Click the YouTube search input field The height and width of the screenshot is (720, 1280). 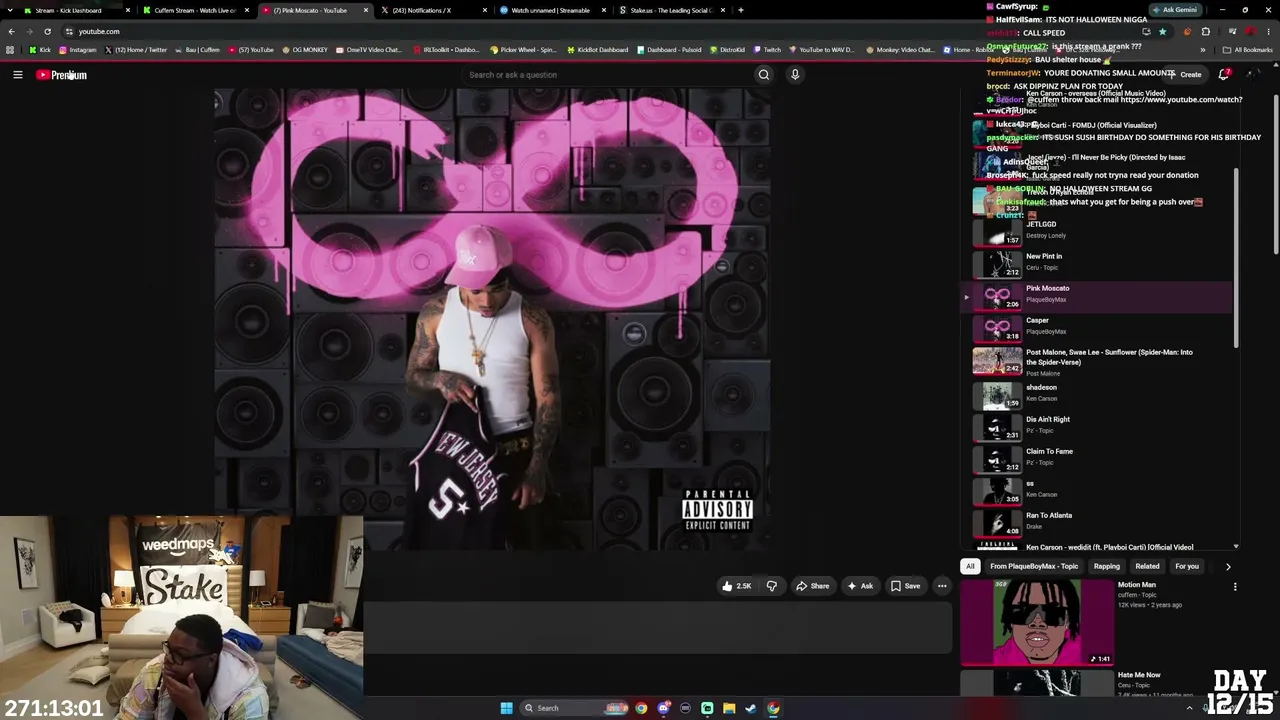(x=610, y=75)
